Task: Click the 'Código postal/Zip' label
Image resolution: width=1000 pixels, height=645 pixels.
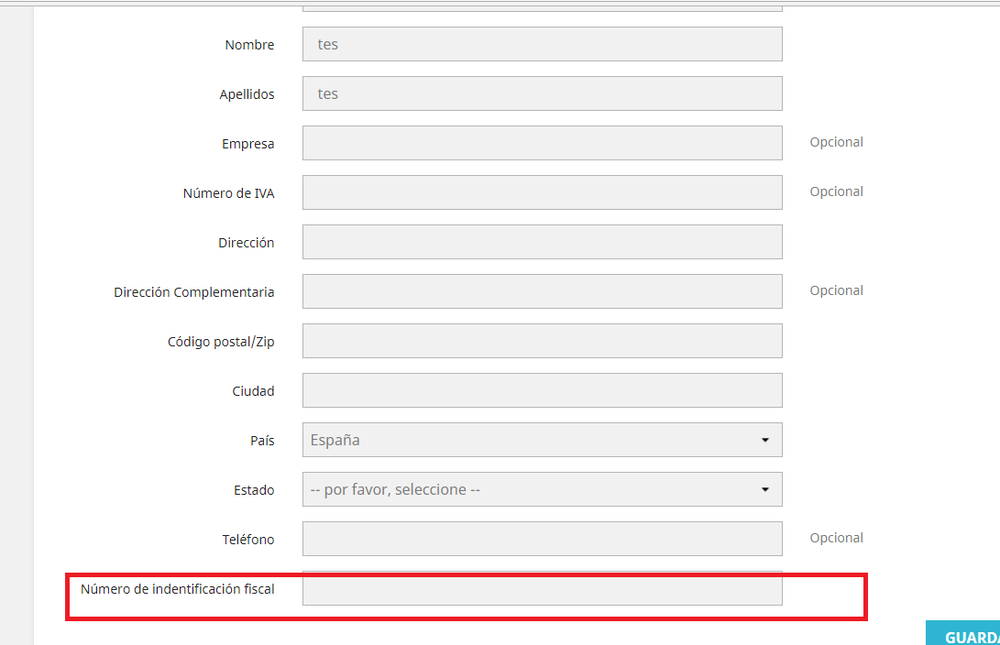Action: [221, 342]
